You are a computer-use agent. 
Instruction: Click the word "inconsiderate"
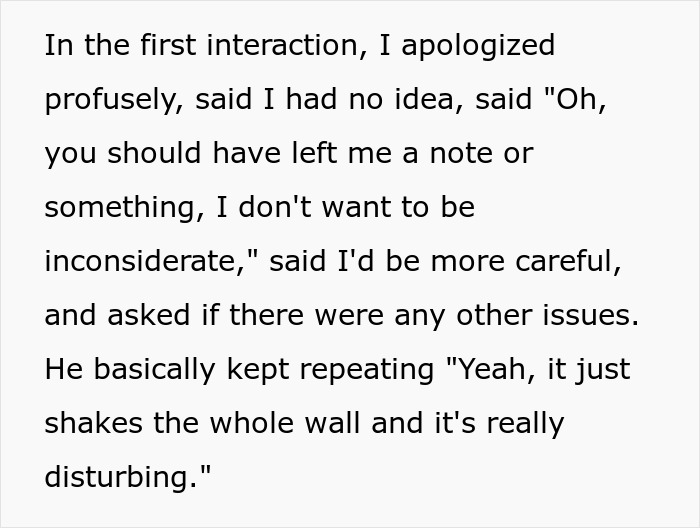coord(148,262)
